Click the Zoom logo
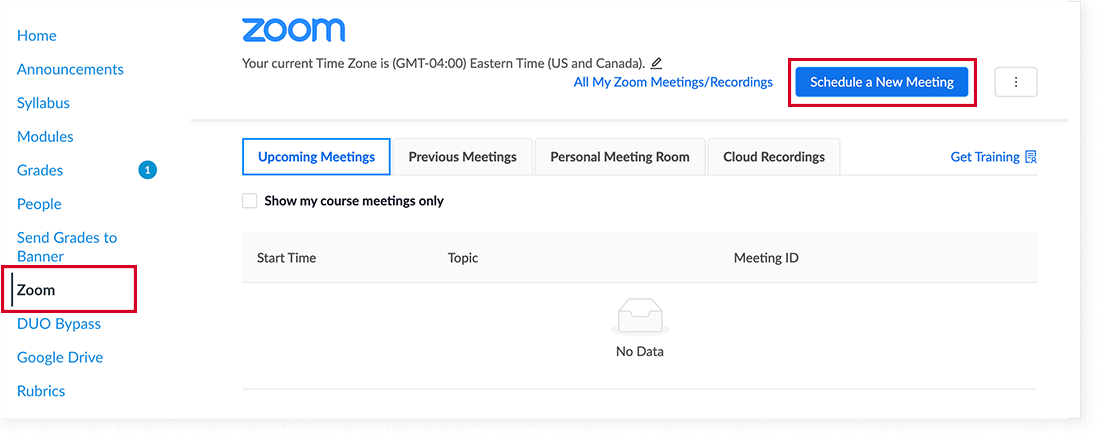 coord(294,30)
